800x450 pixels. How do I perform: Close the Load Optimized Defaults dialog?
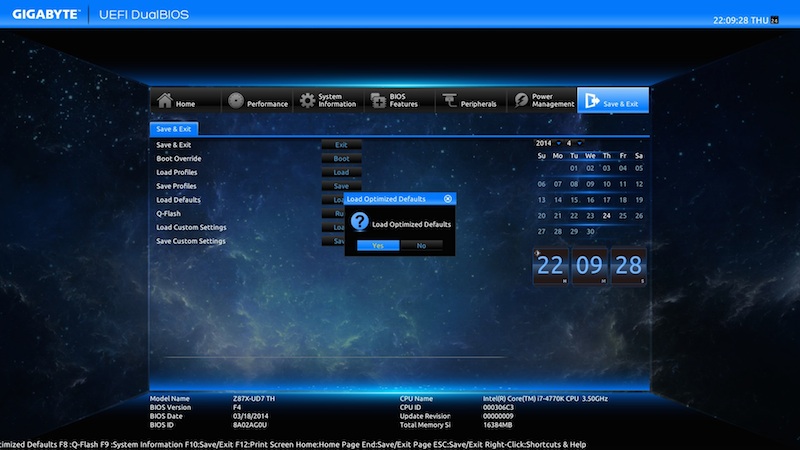coord(448,198)
